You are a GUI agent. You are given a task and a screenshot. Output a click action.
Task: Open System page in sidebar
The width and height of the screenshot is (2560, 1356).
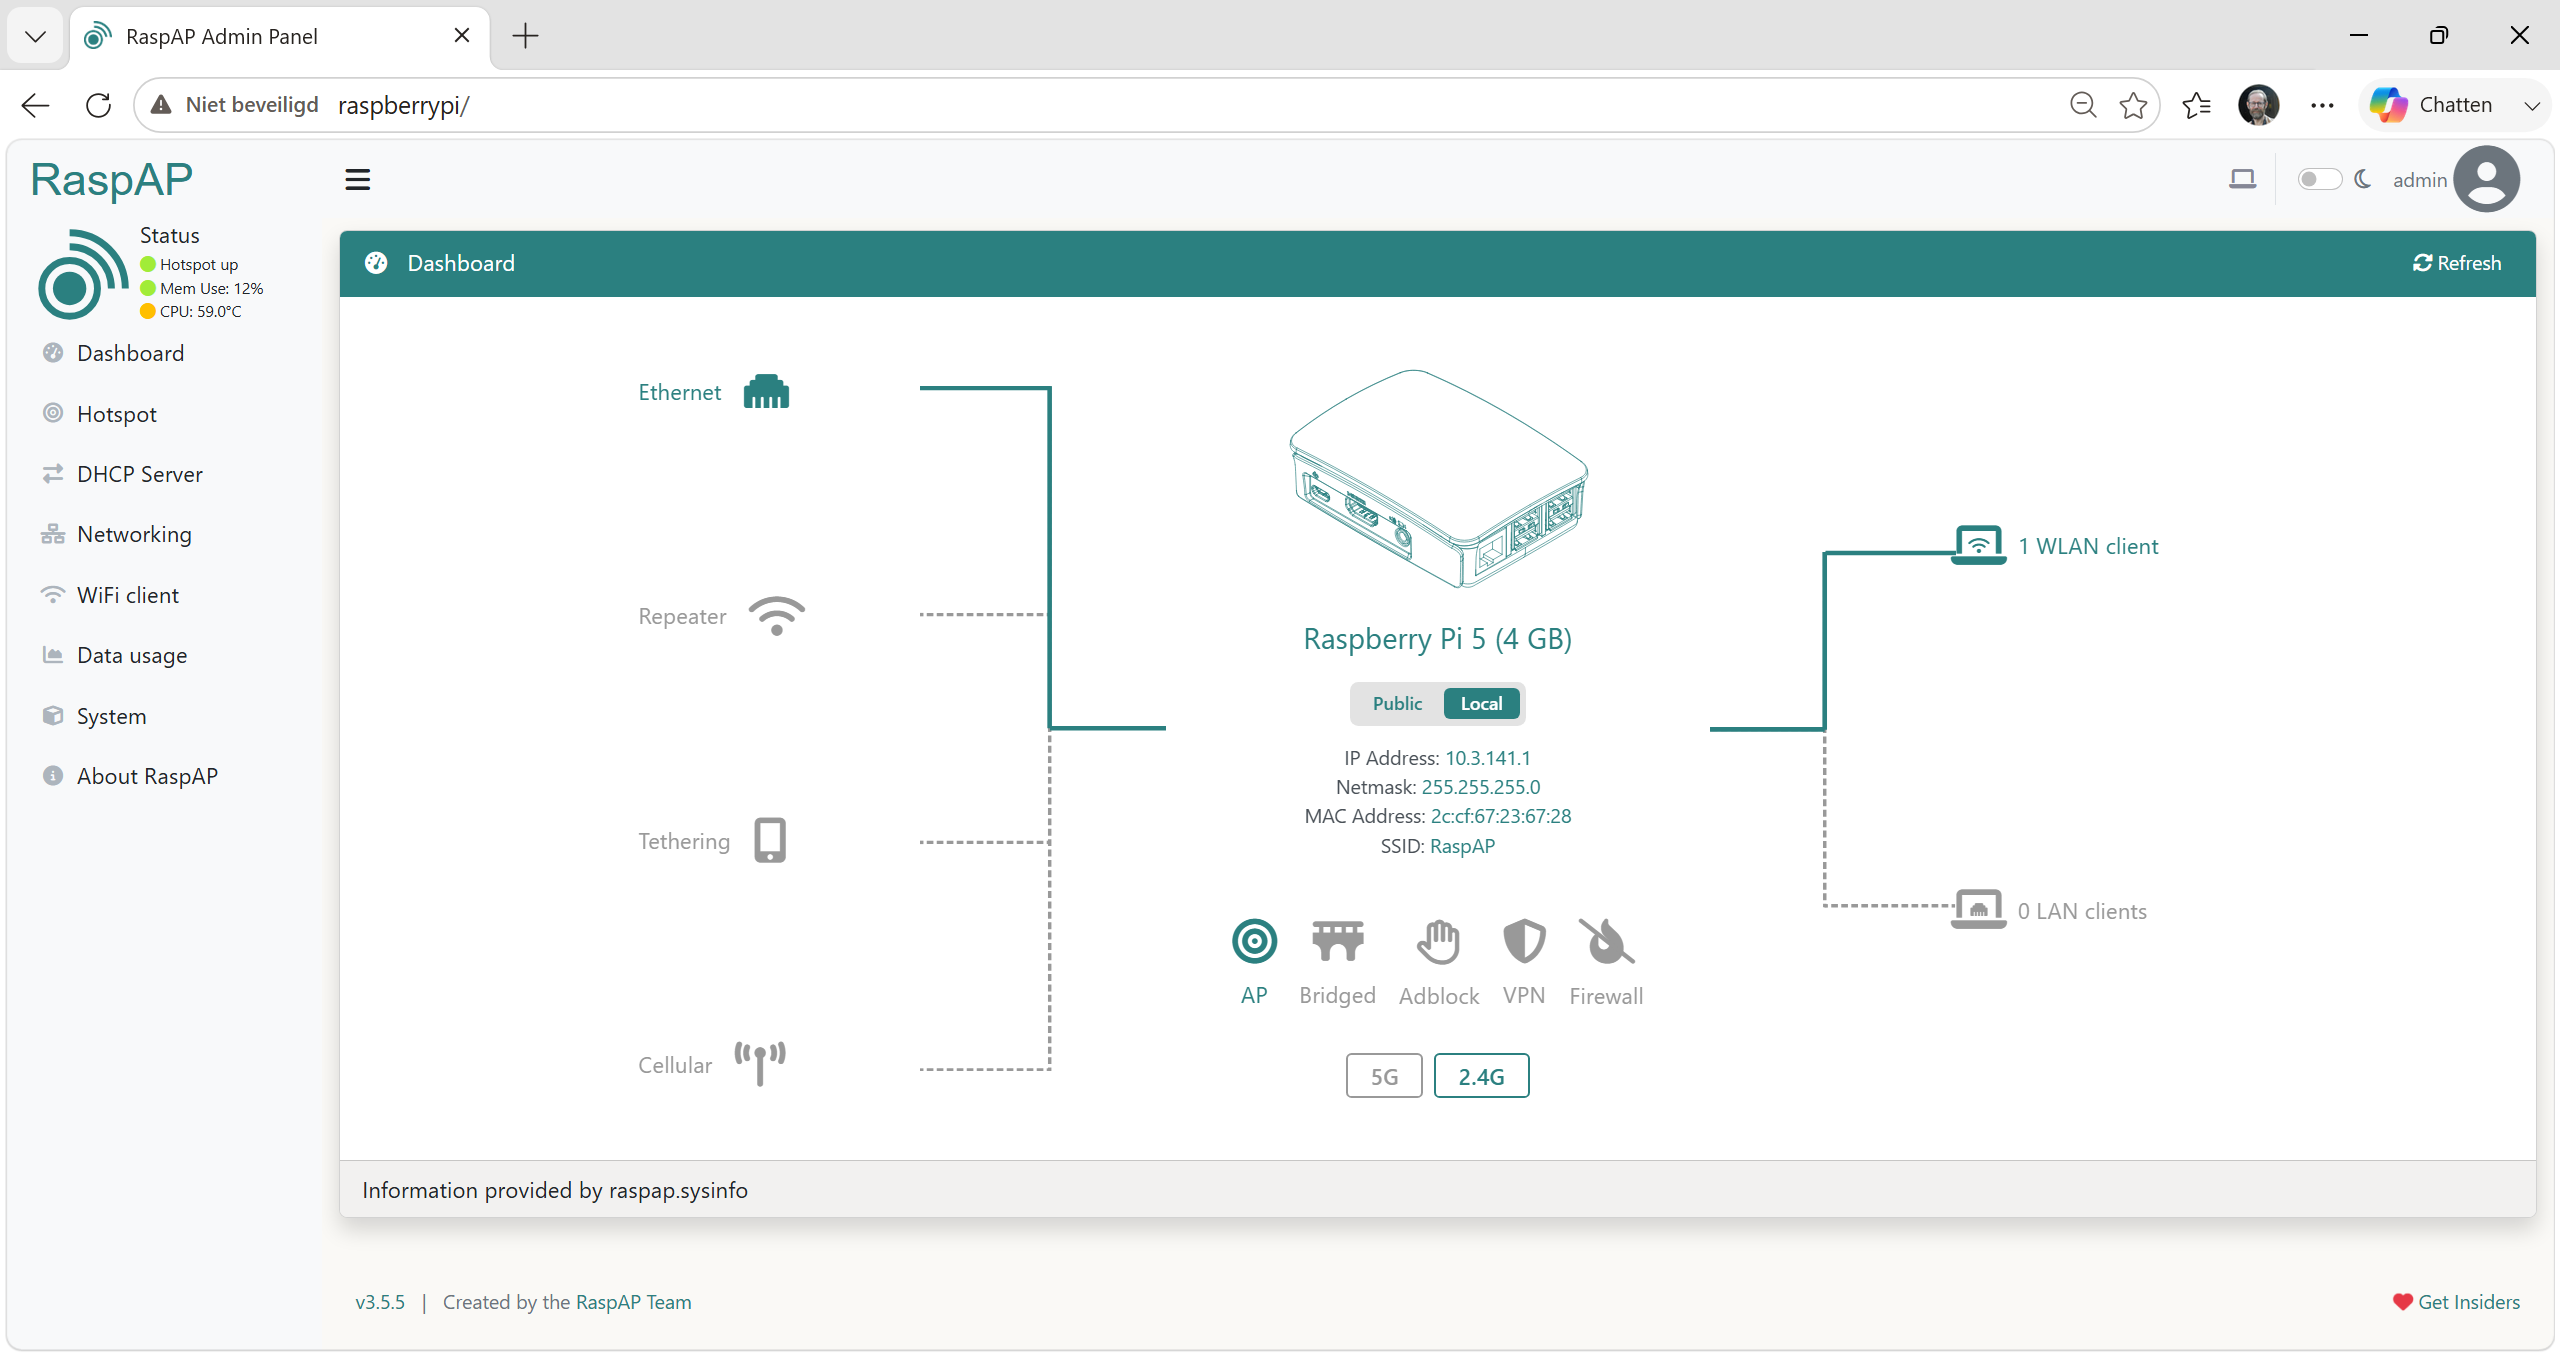[x=111, y=716]
